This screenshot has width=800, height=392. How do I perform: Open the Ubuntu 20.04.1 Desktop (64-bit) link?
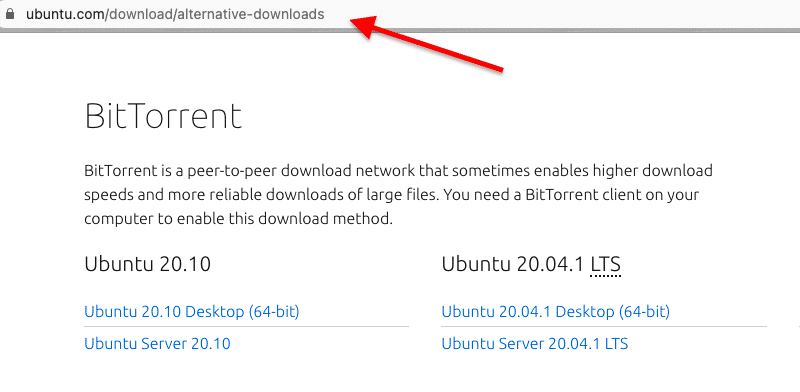(x=556, y=311)
